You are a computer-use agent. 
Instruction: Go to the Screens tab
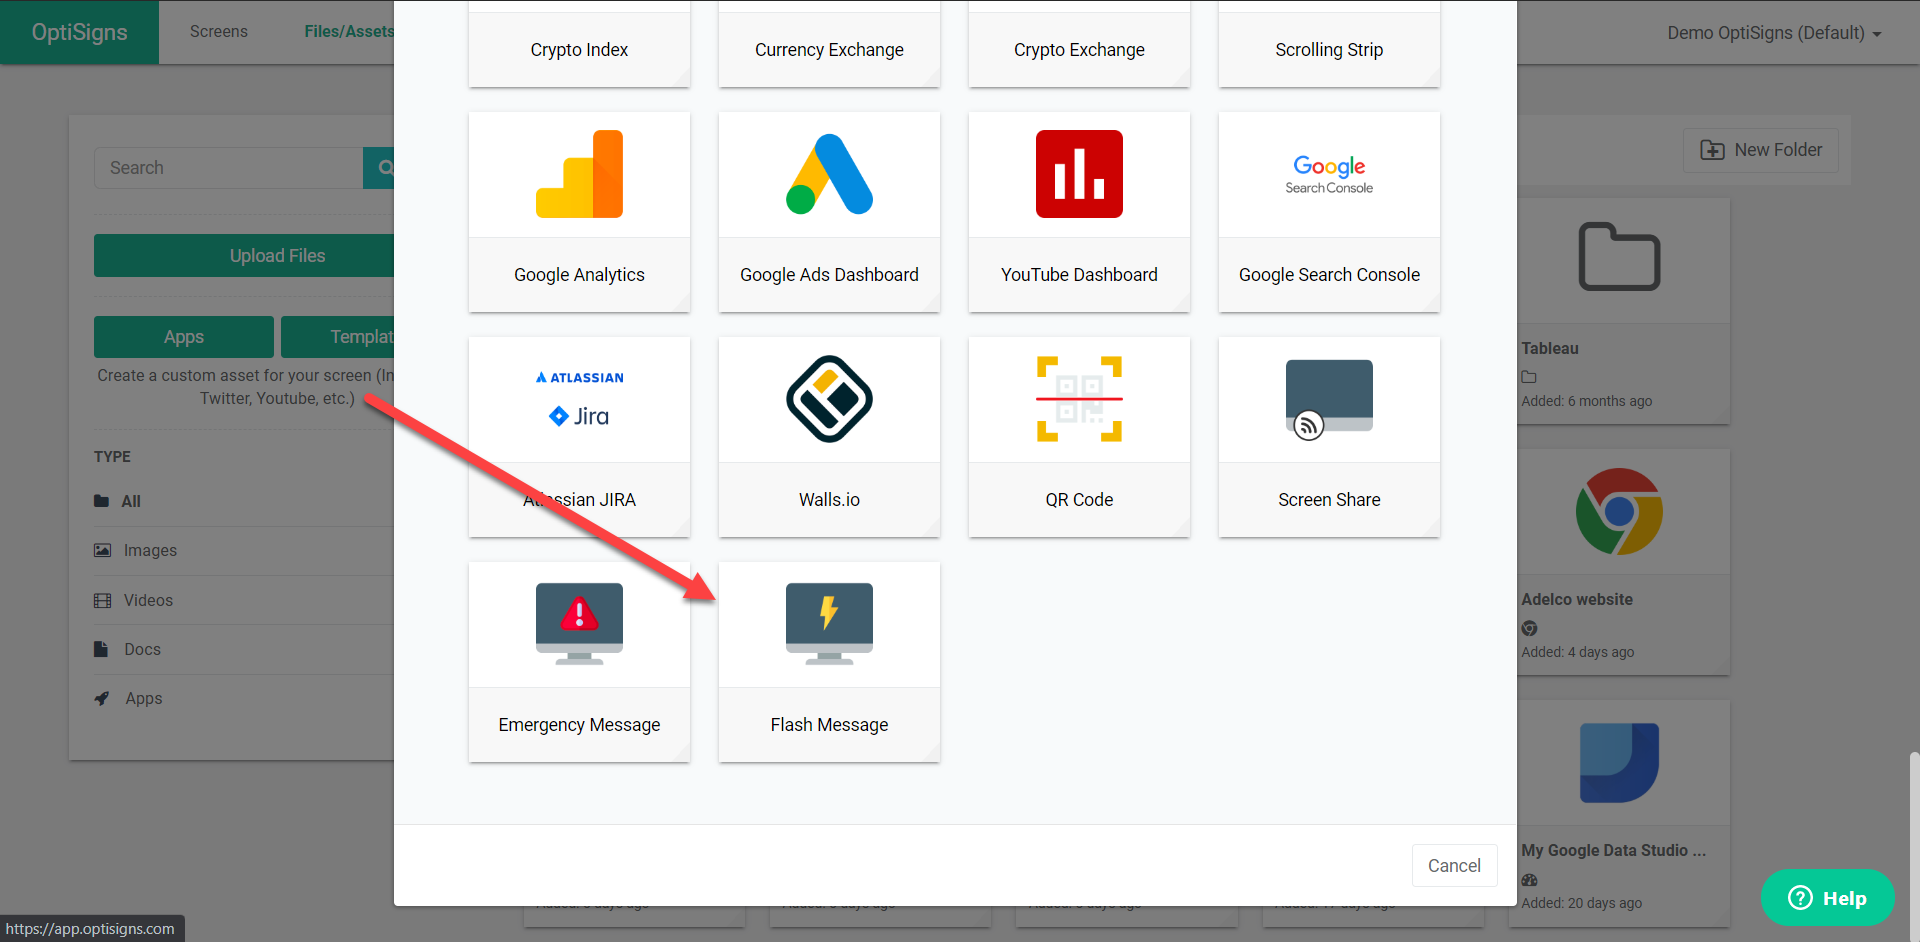[219, 32]
